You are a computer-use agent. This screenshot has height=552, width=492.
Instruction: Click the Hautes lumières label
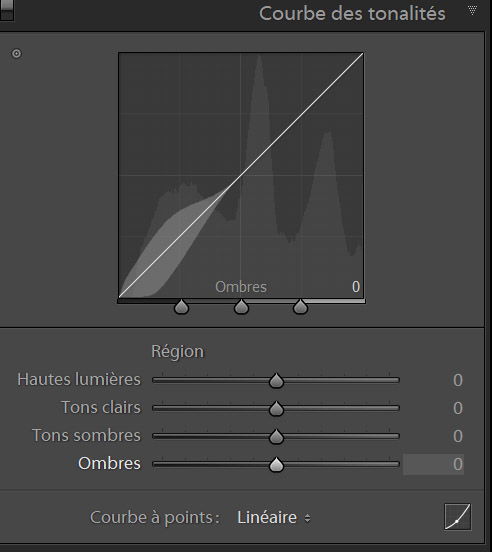tap(79, 380)
